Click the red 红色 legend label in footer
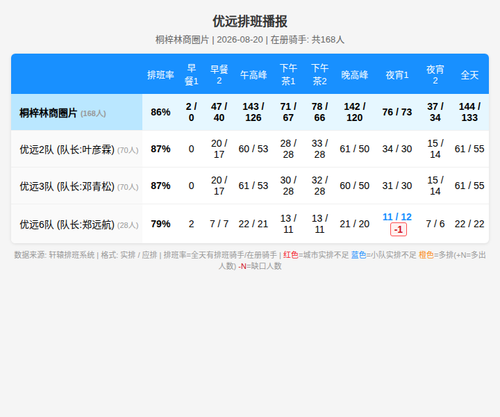The width and height of the screenshot is (500, 417). 291,255
